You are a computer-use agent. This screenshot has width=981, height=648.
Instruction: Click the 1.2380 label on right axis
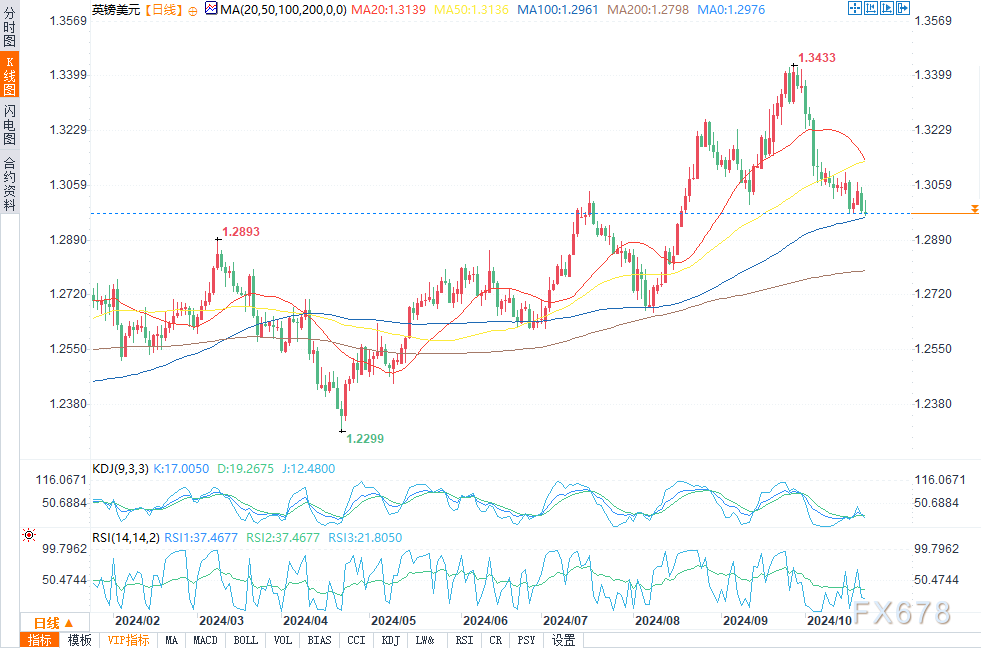point(933,403)
